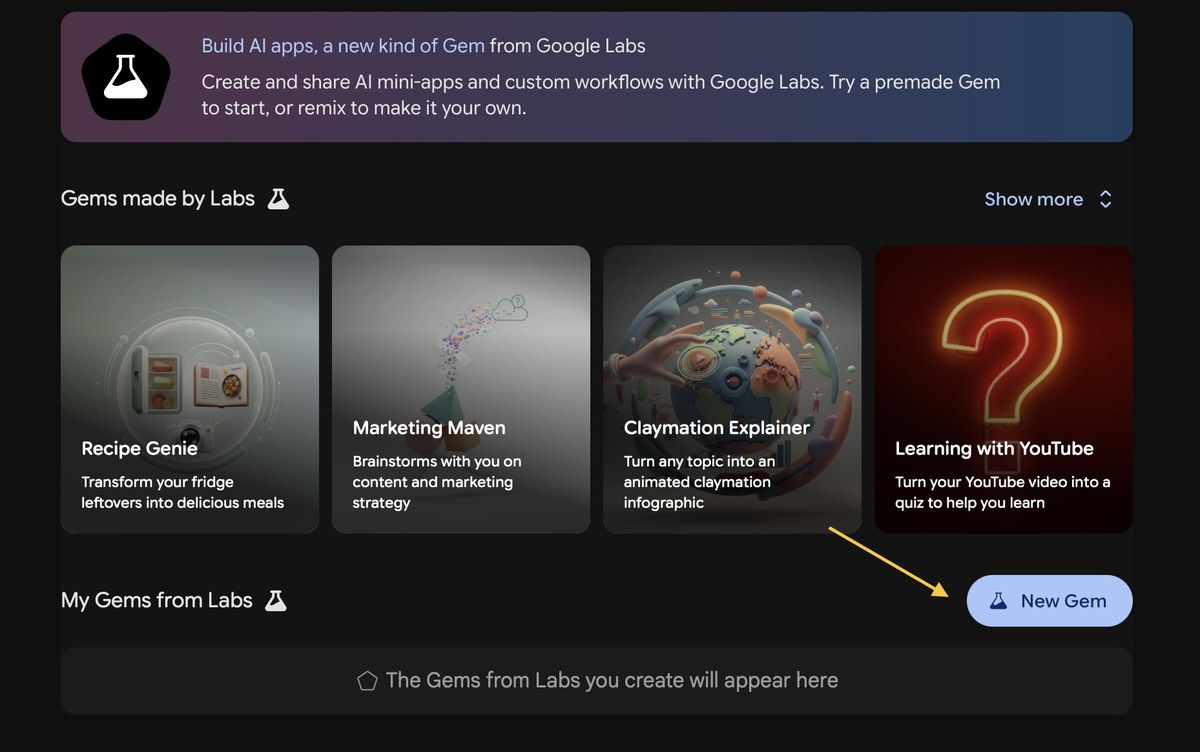Select the Learning with YouTube gem card
This screenshot has height=752, width=1200.
[x=1004, y=389]
